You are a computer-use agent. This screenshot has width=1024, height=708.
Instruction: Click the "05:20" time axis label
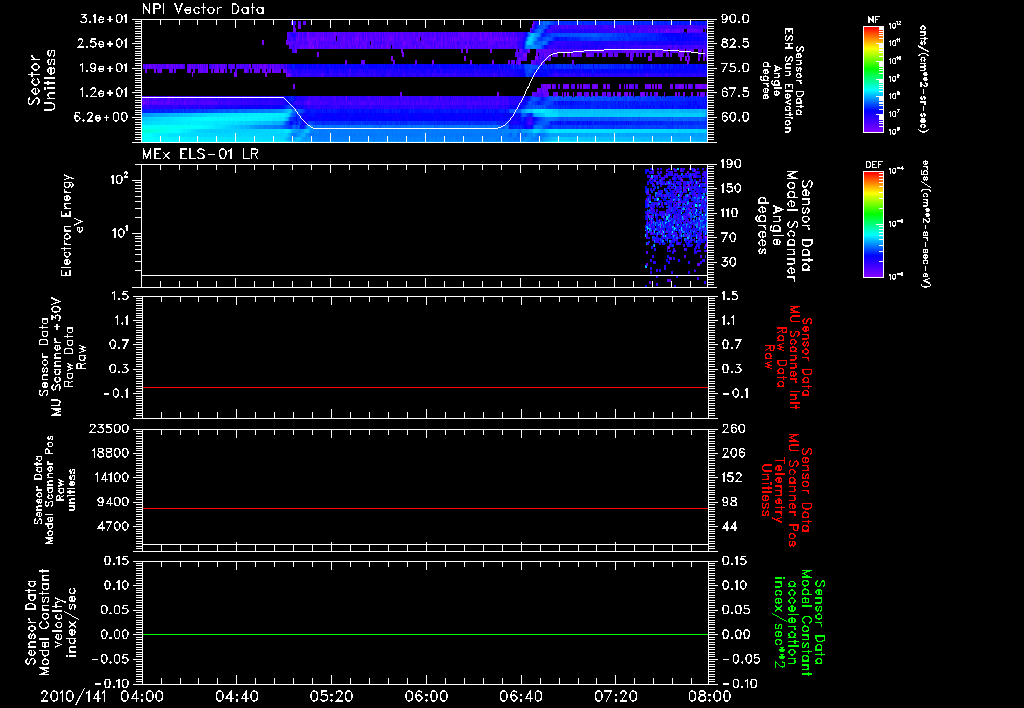click(x=331, y=696)
